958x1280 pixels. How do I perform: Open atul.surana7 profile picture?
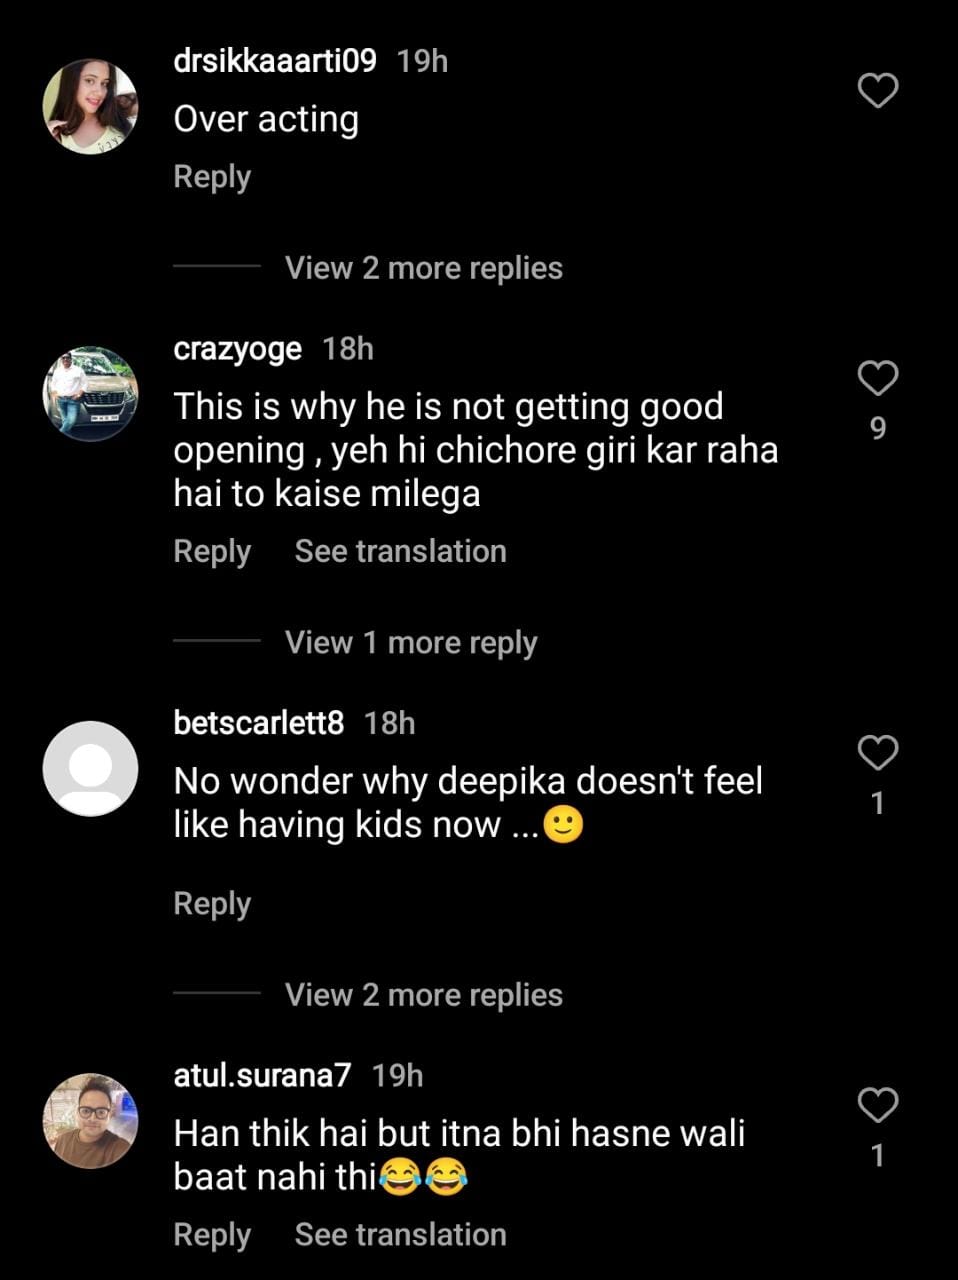pos(90,1121)
